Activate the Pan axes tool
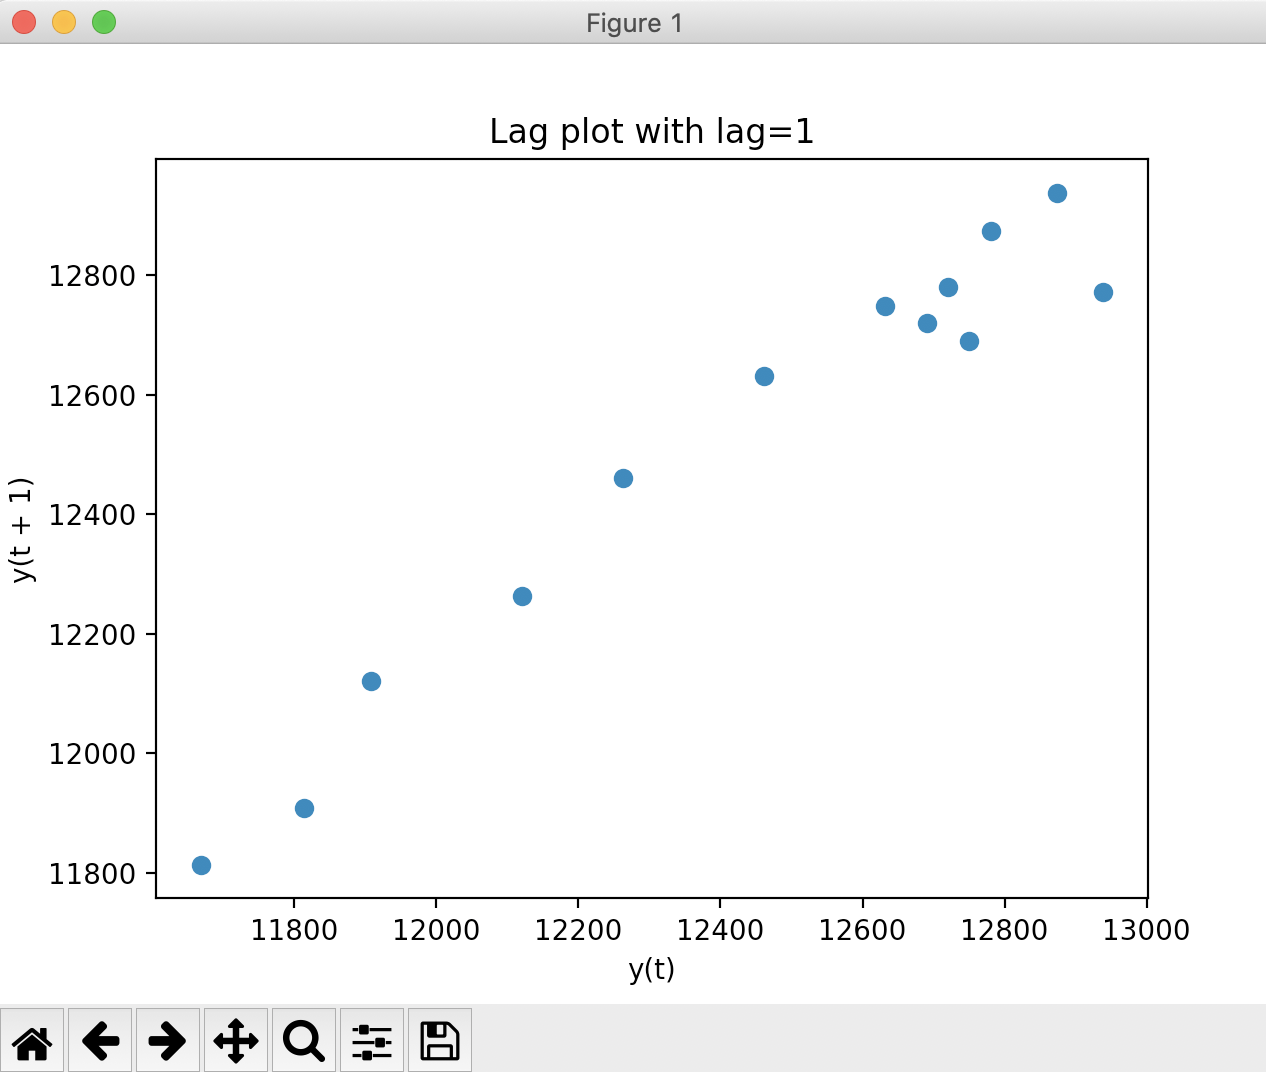1266x1072 pixels. click(236, 1040)
